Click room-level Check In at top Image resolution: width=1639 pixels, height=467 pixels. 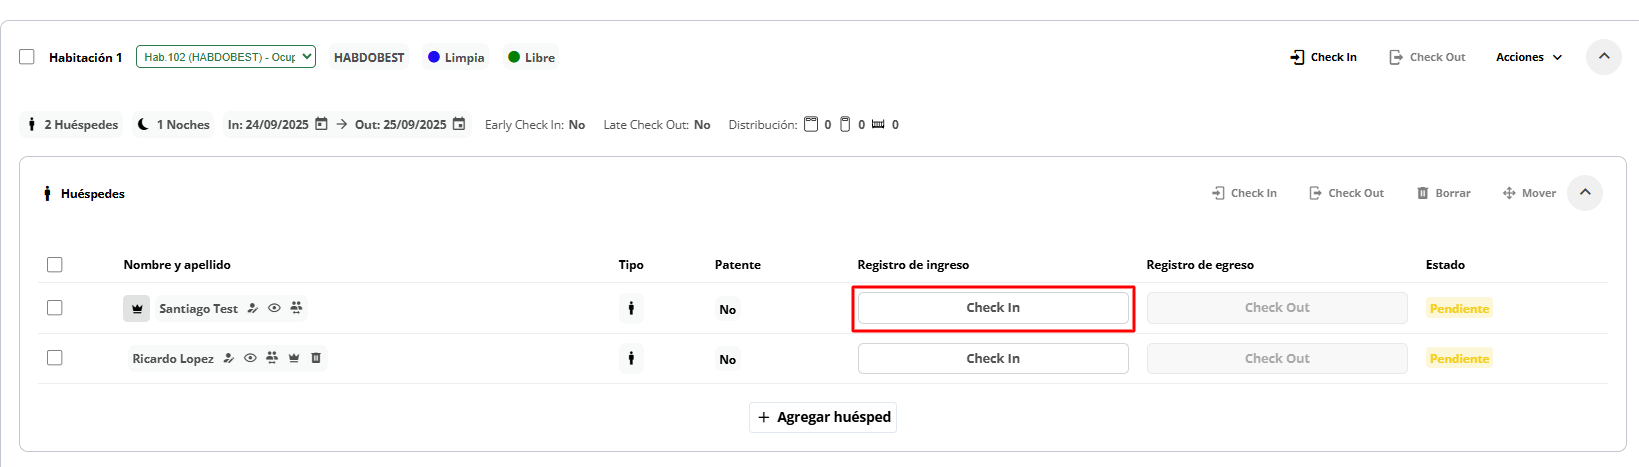[x=1323, y=57]
